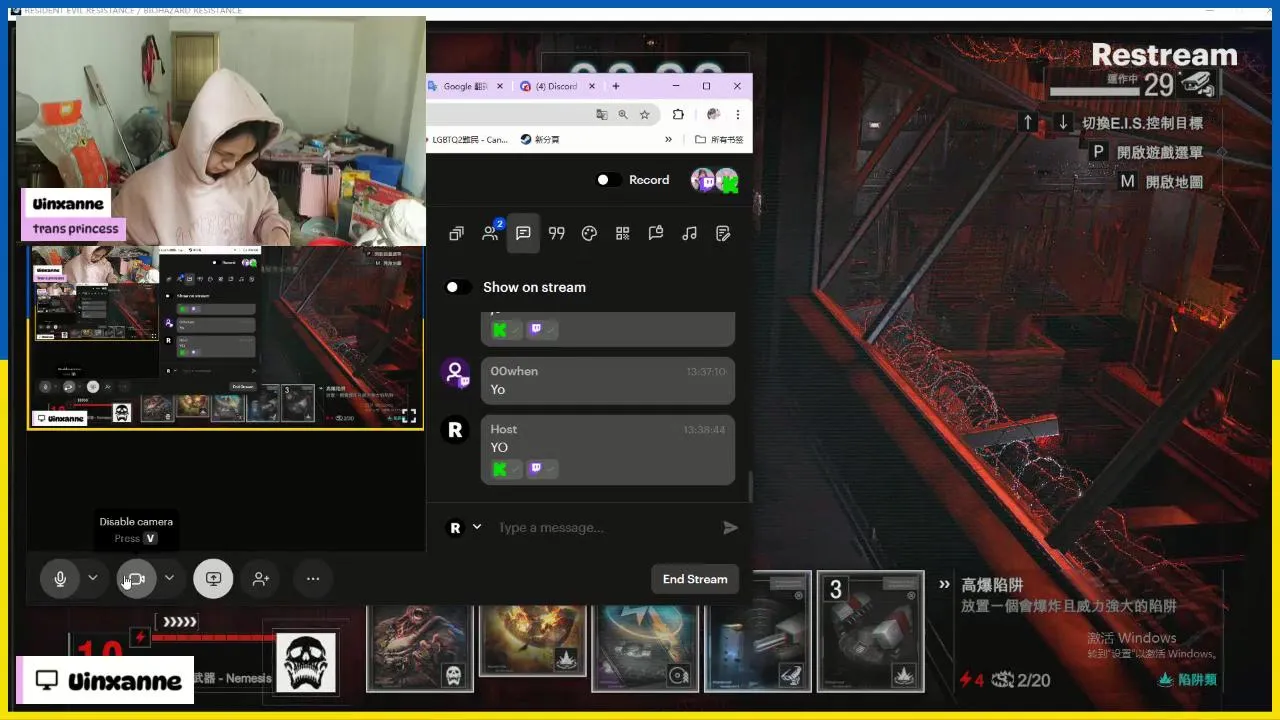Close the Google Translate tab
1280x720 pixels.
501,86
